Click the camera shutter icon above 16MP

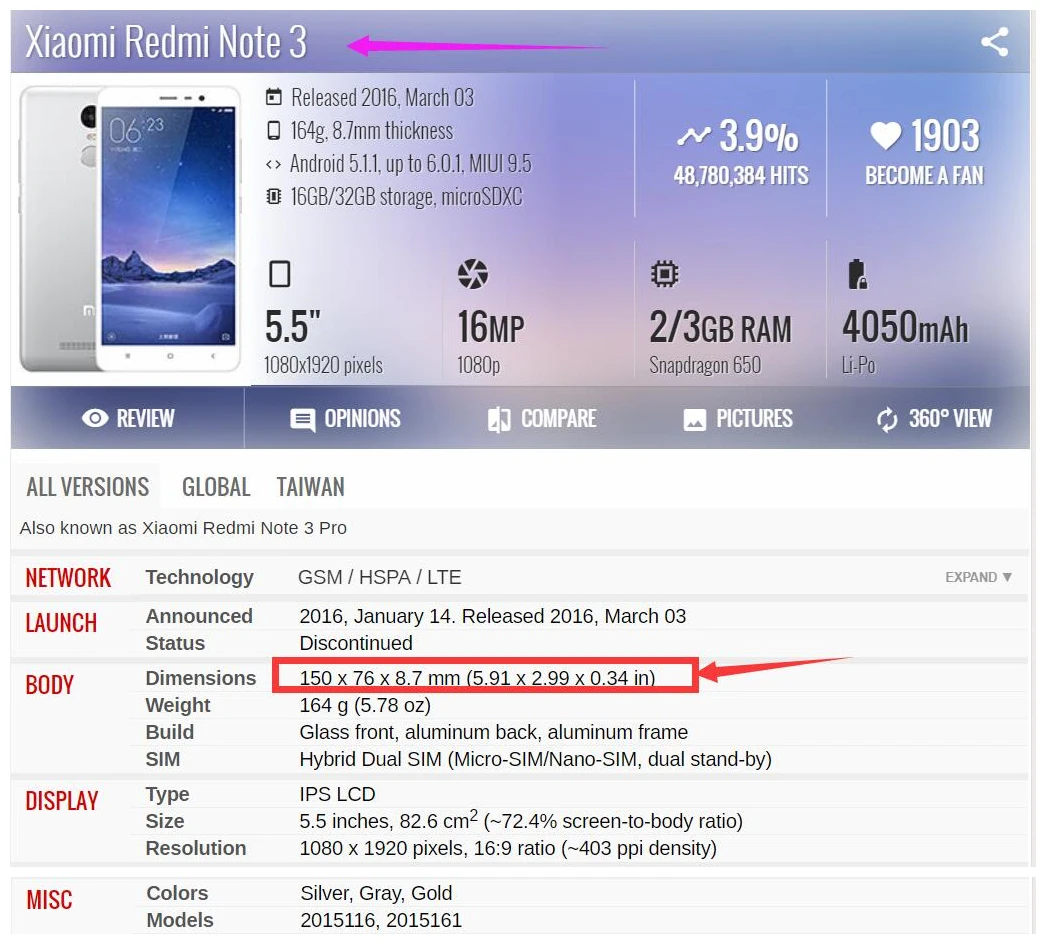[x=473, y=274]
